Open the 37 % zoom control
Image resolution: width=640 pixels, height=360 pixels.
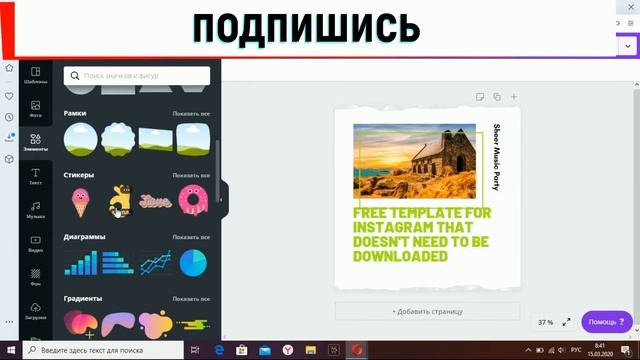point(545,322)
